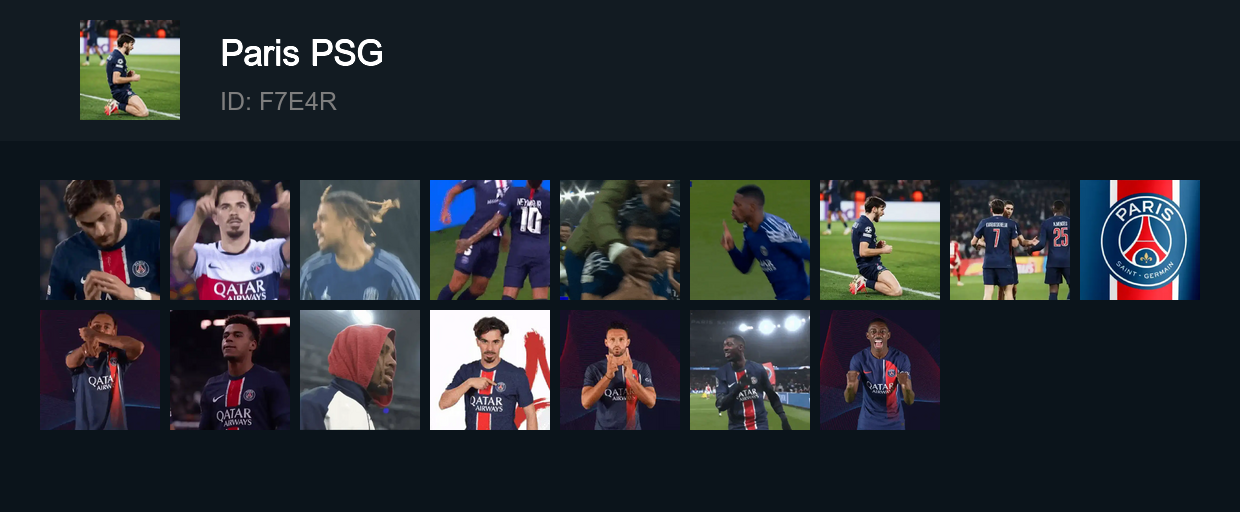Click the Paris PSG profile avatar image
The height and width of the screenshot is (512, 1240).
(130, 70)
